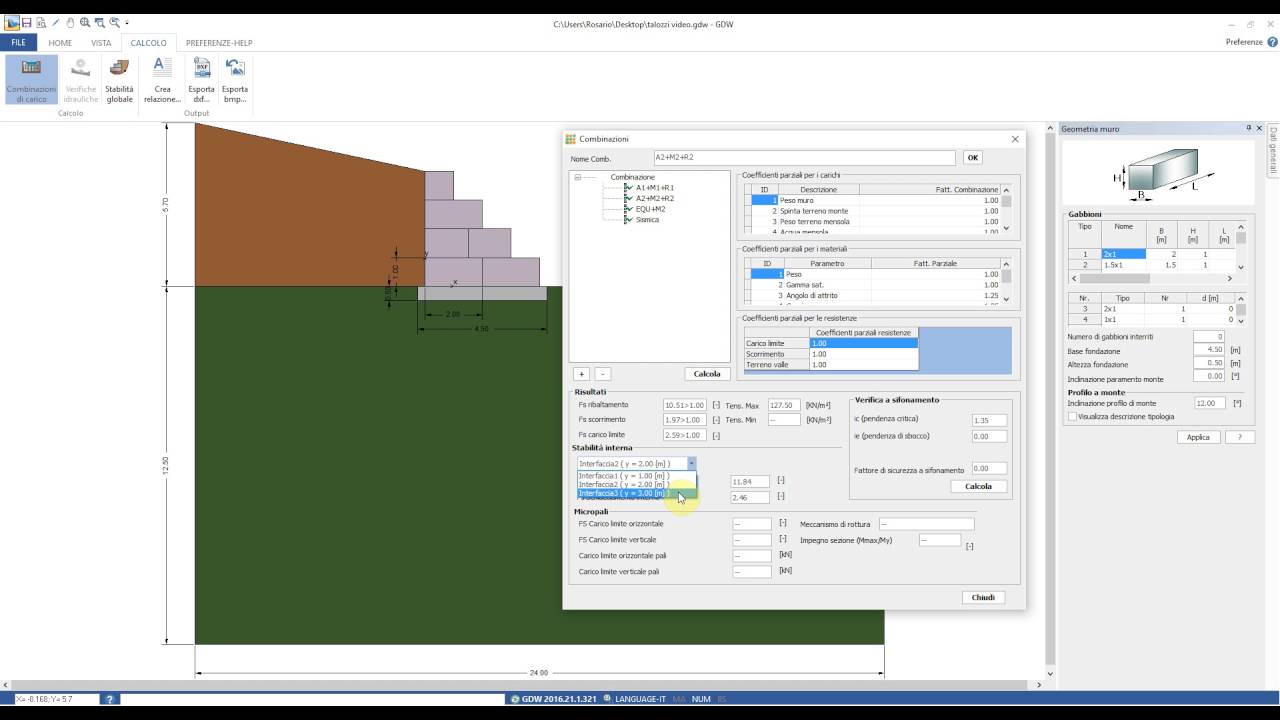Click OK next to Nome Comb. field
The width and height of the screenshot is (1280, 720).
[972, 158]
